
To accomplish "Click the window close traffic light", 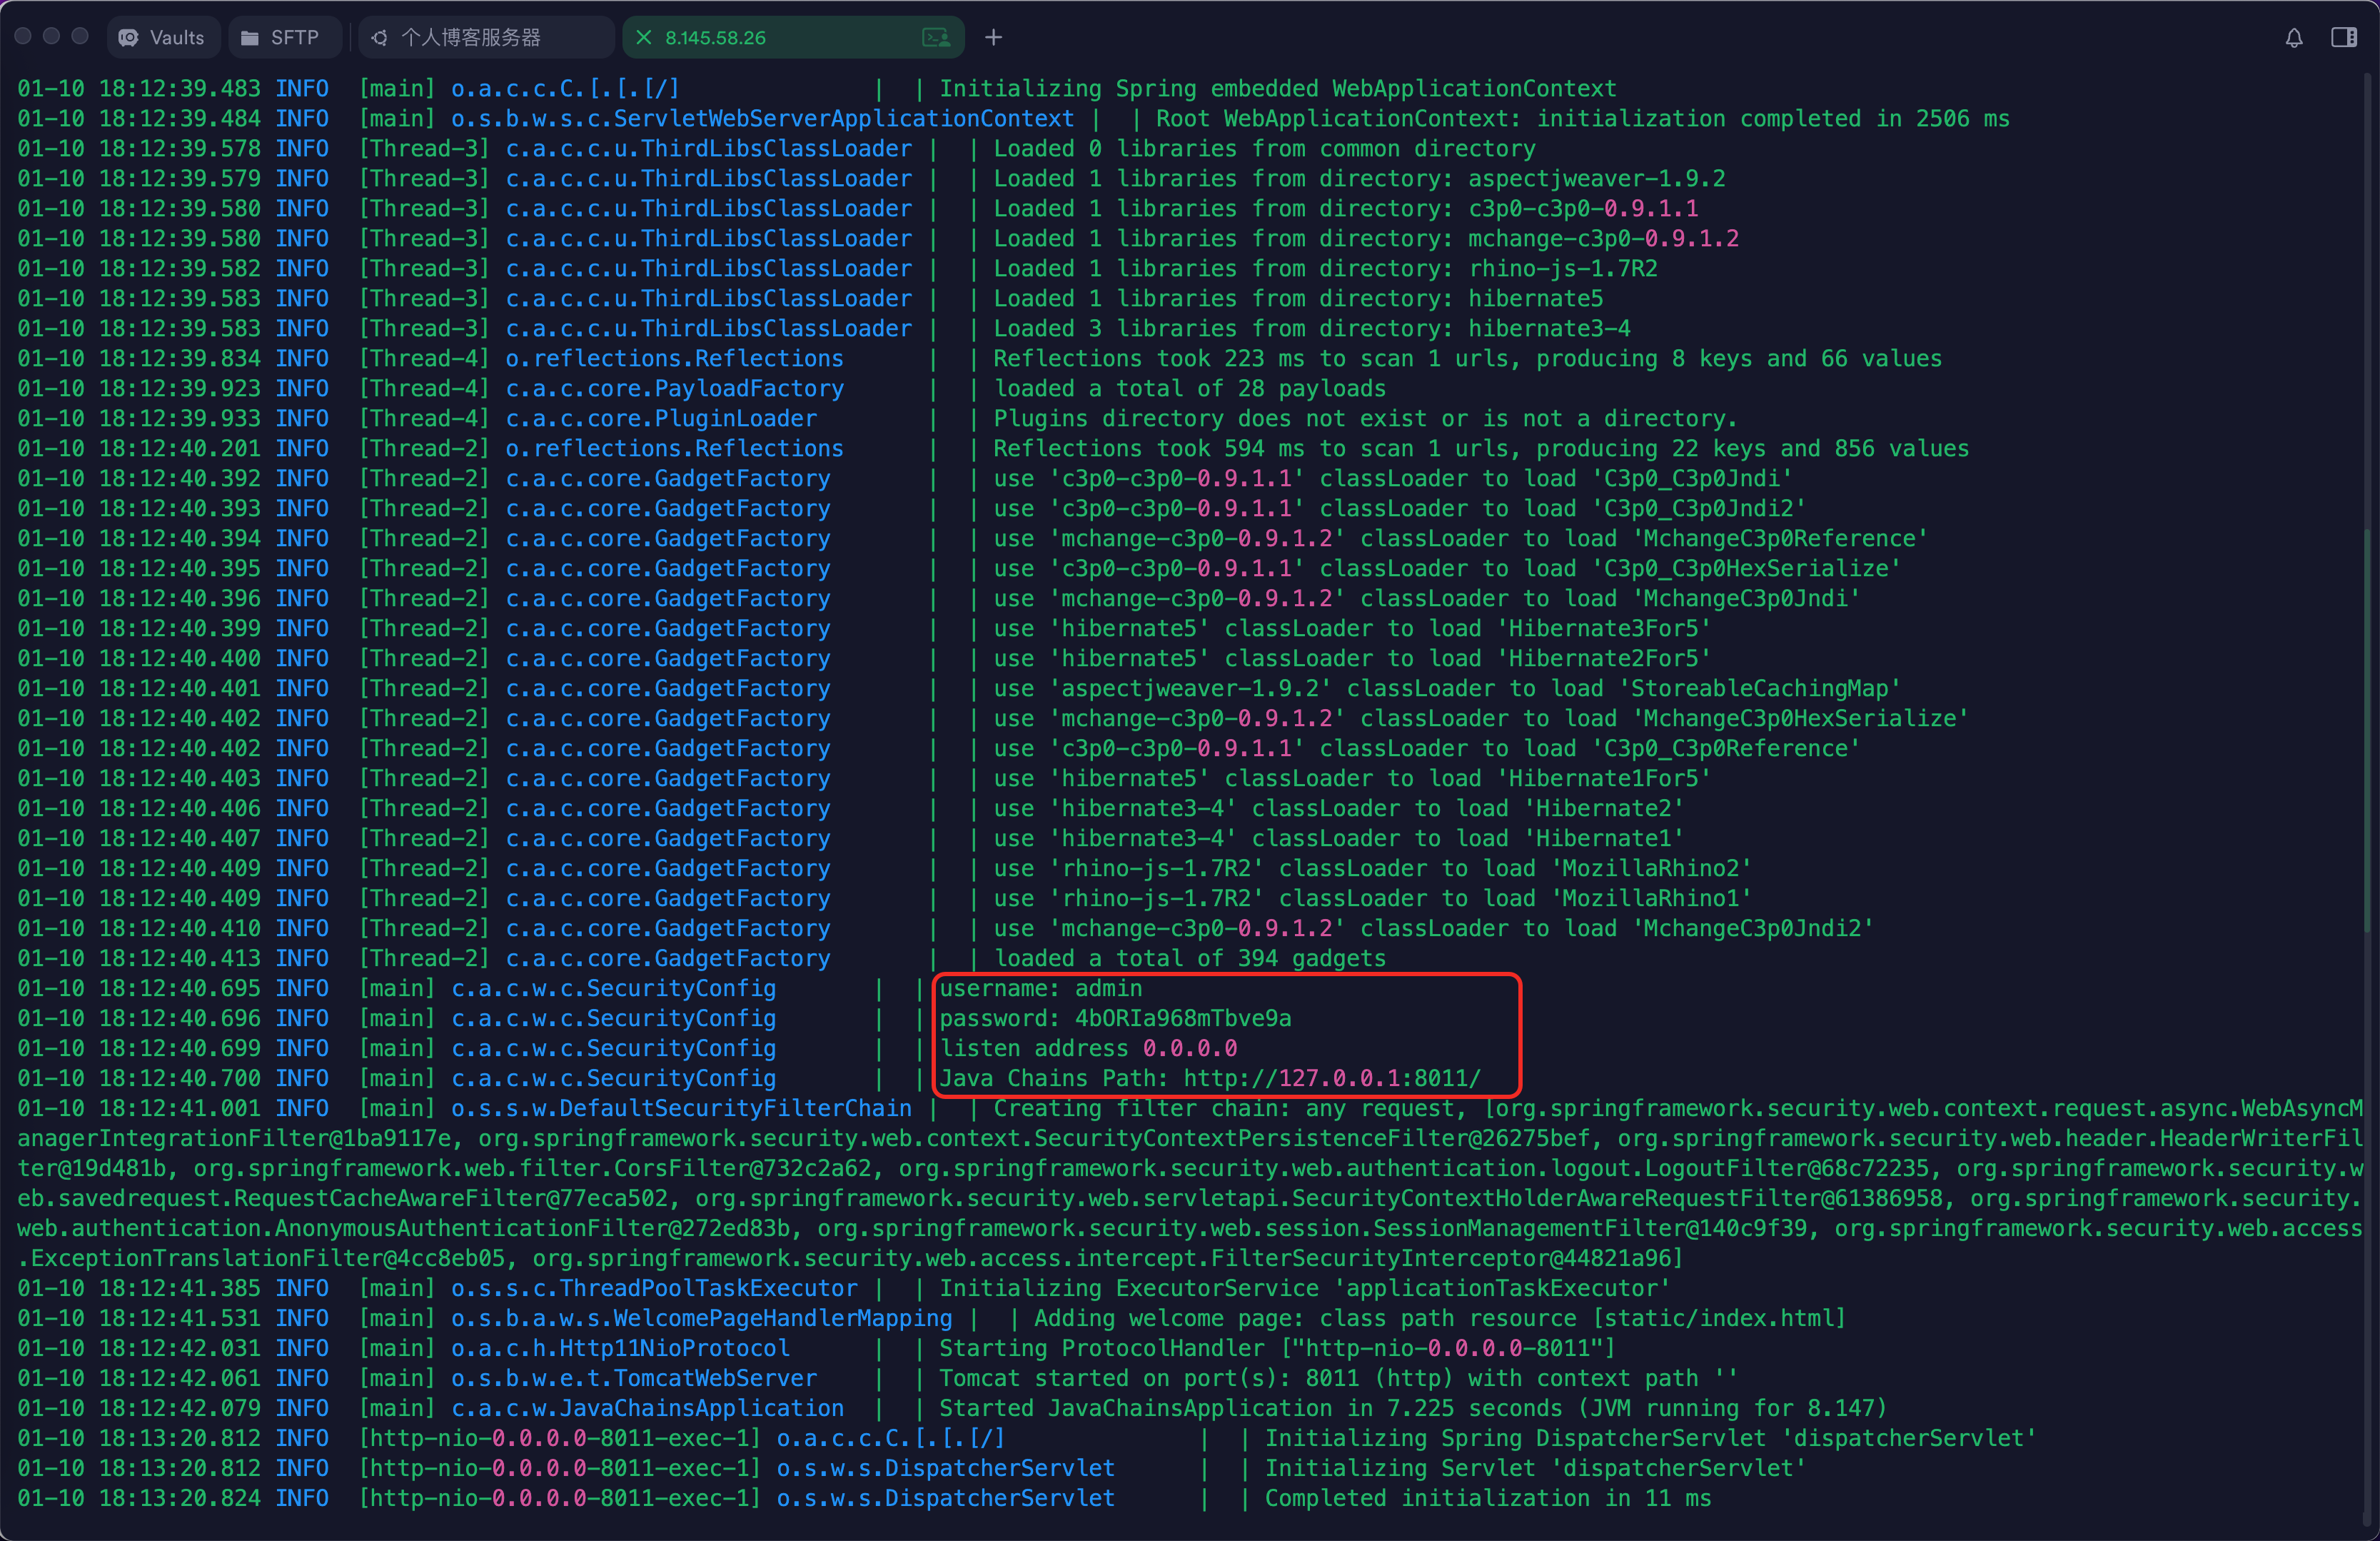I will 23,36.
